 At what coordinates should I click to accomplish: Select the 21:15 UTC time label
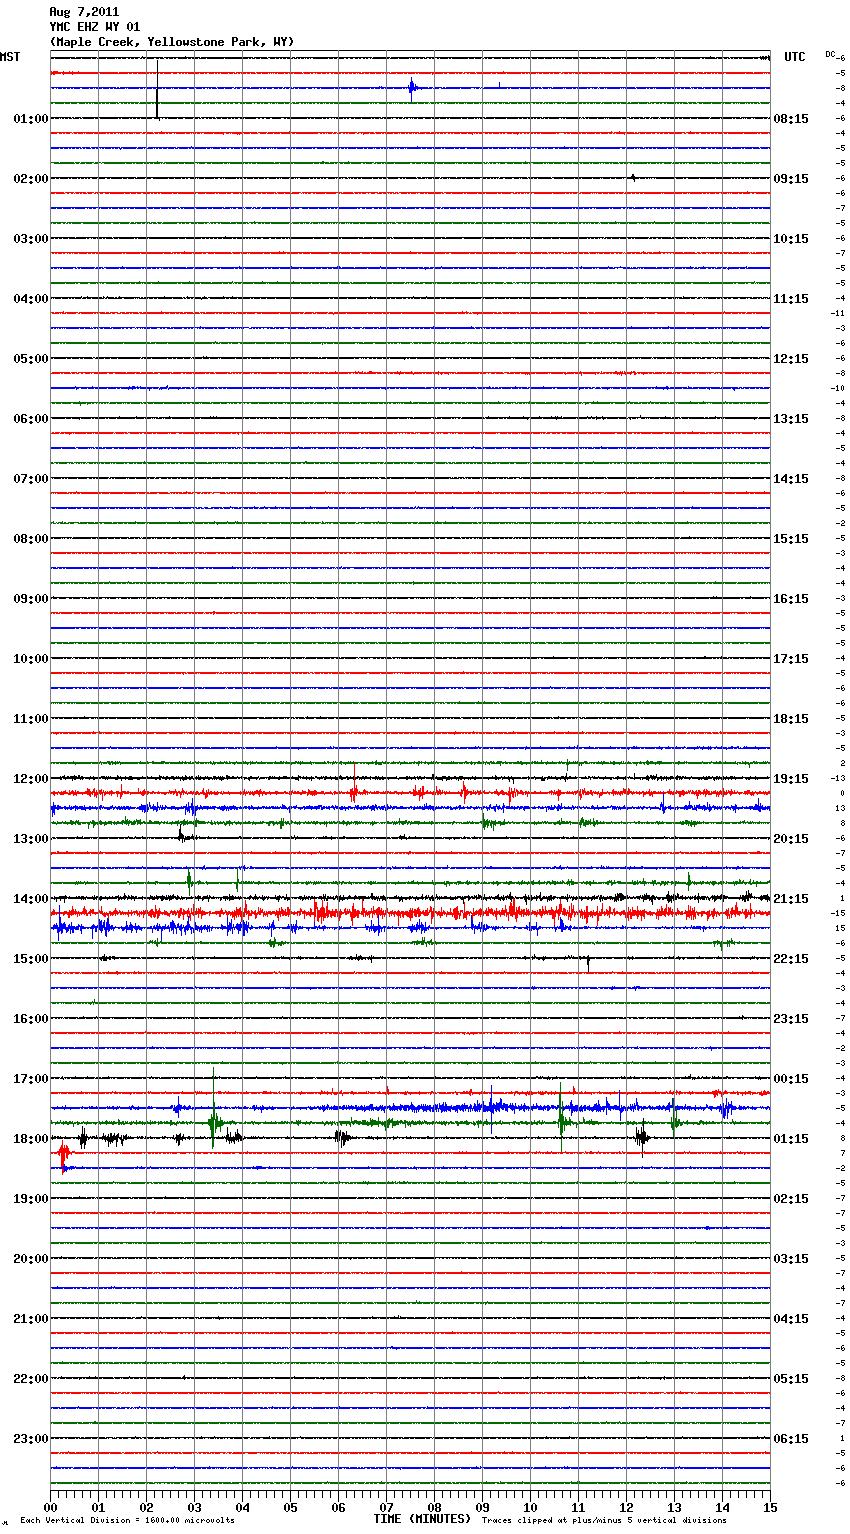pos(791,899)
